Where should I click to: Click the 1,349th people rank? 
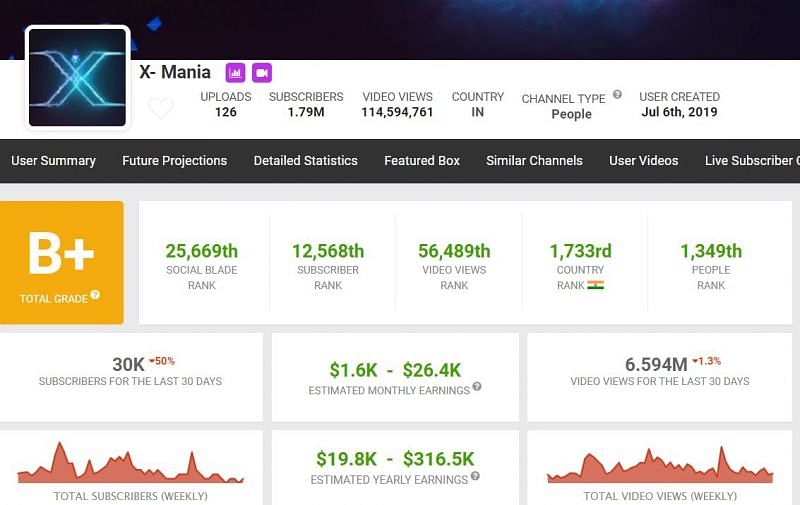[x=711, y=251]
